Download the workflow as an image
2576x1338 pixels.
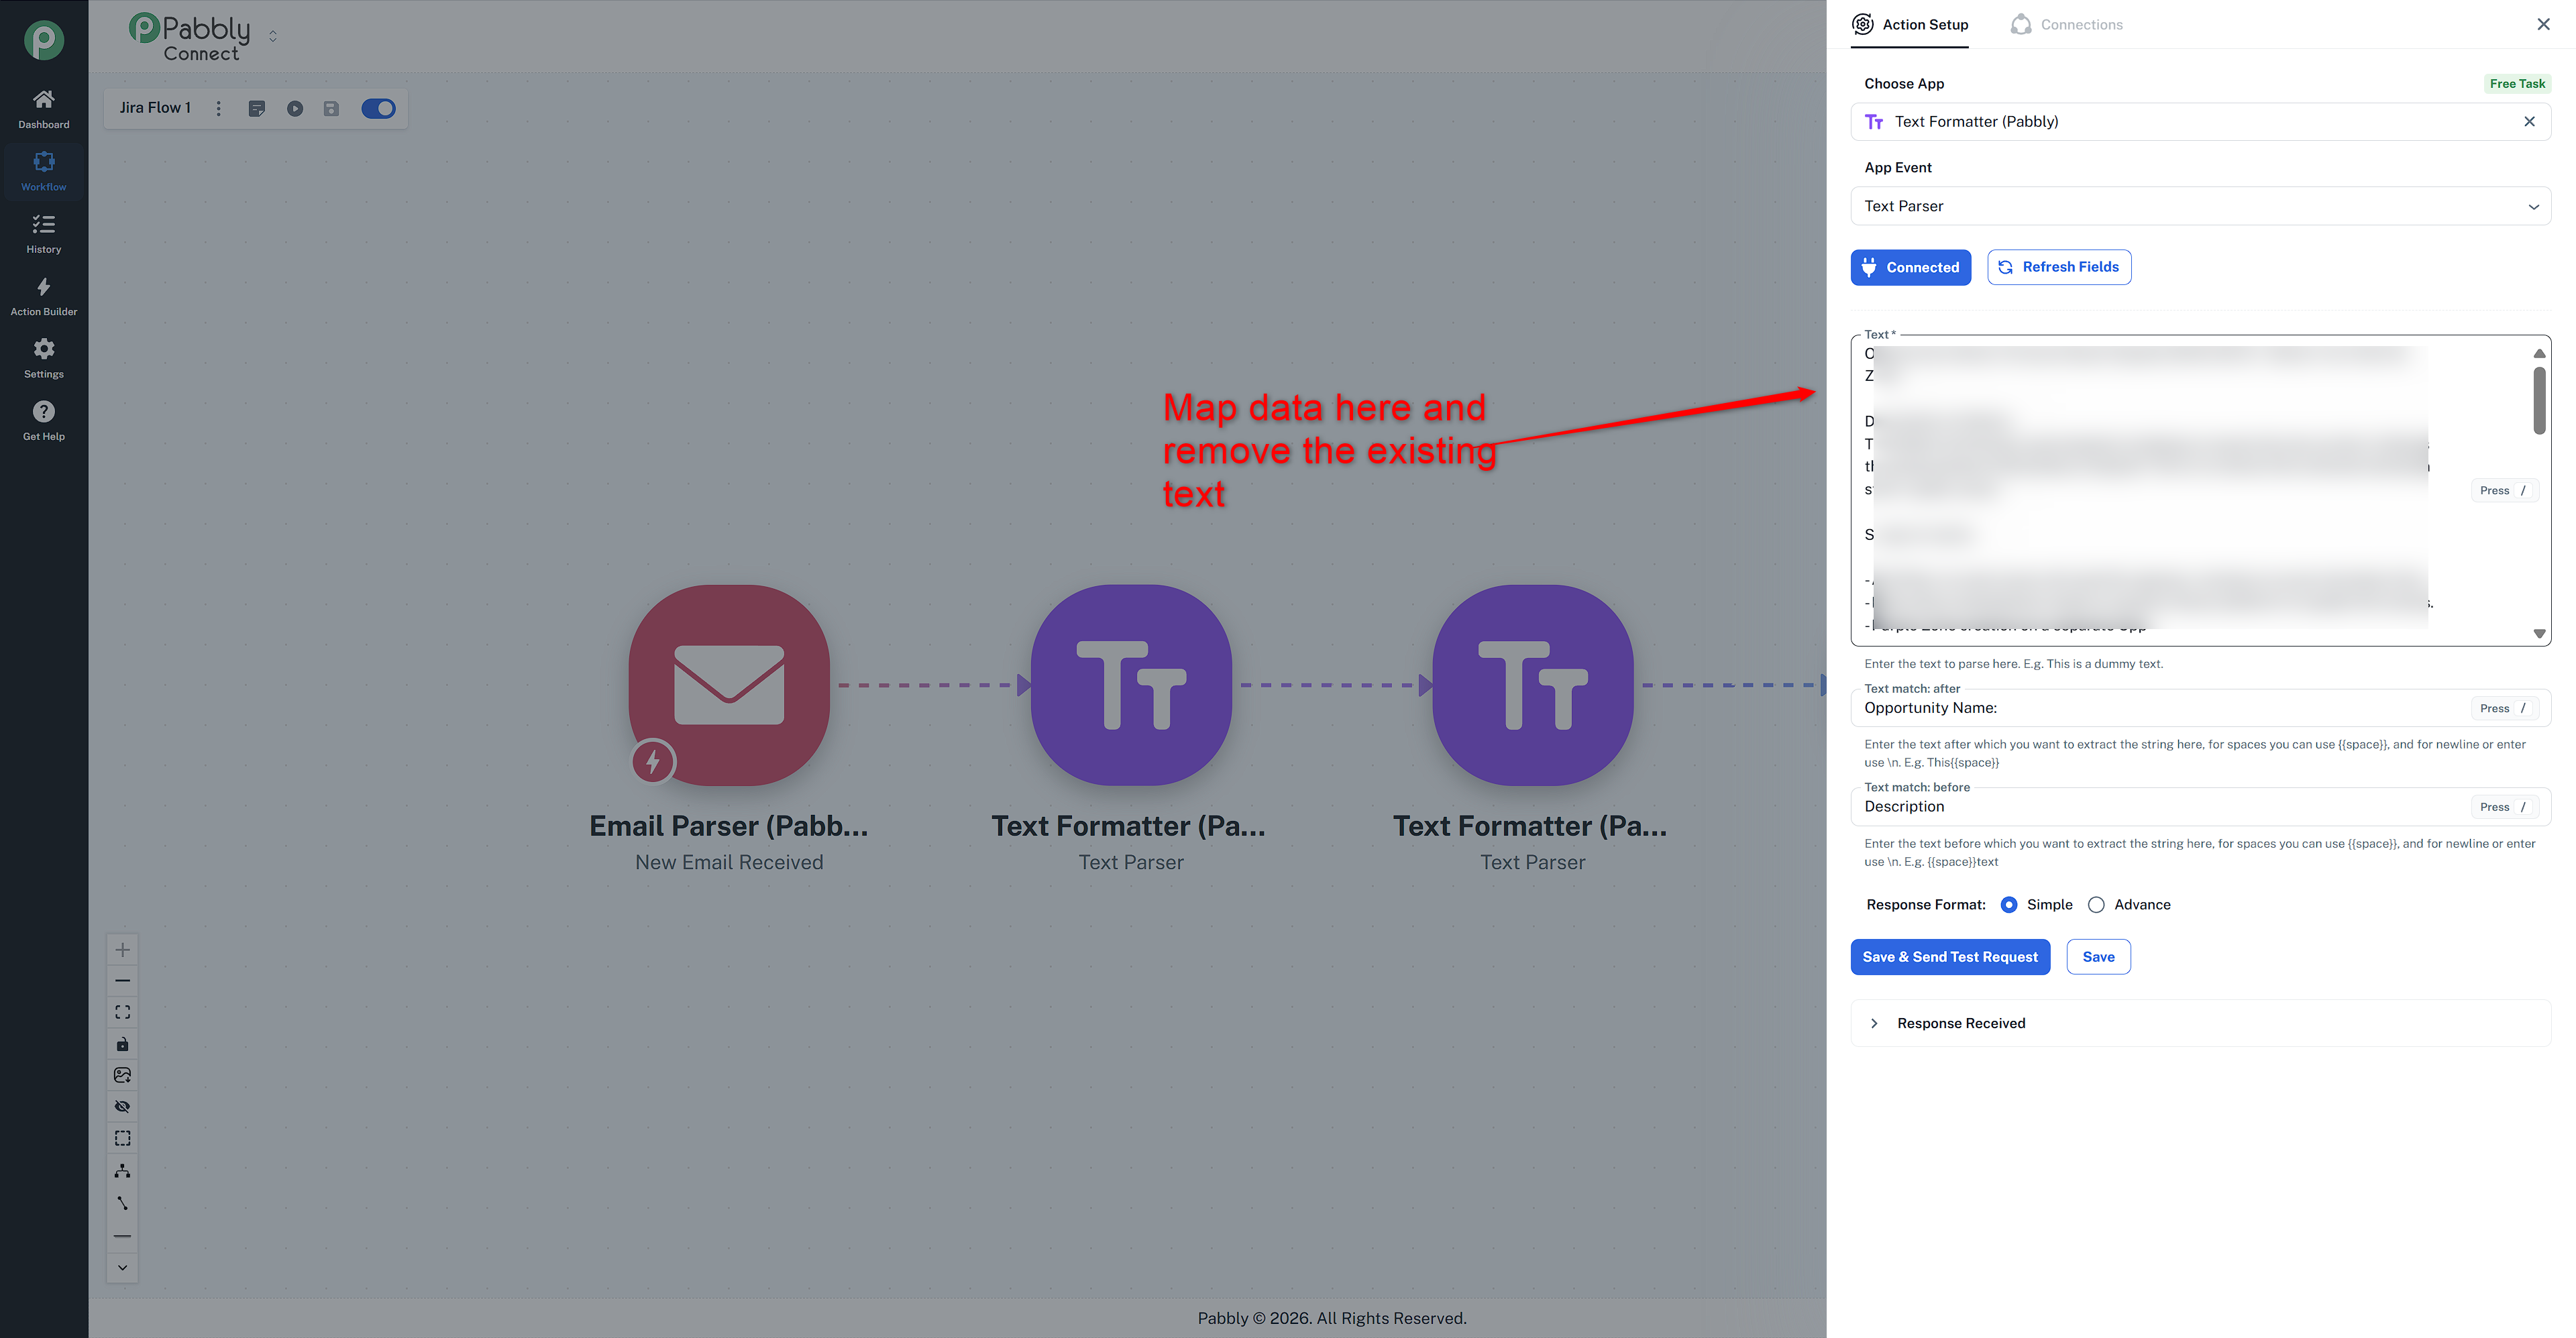[x=123, y=1075]
